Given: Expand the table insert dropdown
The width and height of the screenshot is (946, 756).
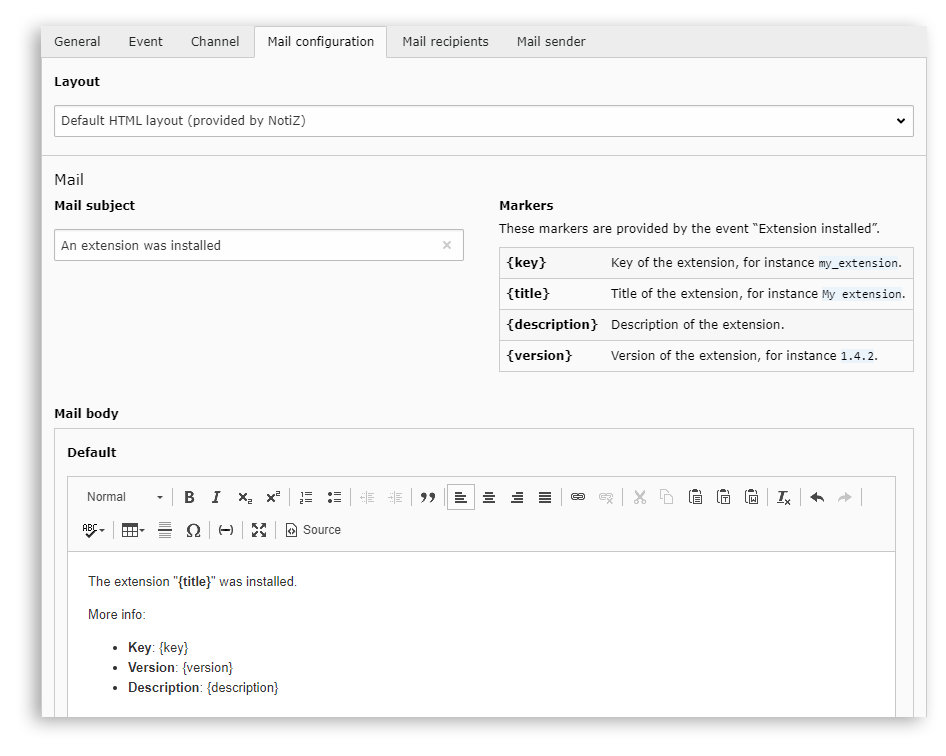Looking at the screenshot, I should pyautogui.click(x=133, y=530).
